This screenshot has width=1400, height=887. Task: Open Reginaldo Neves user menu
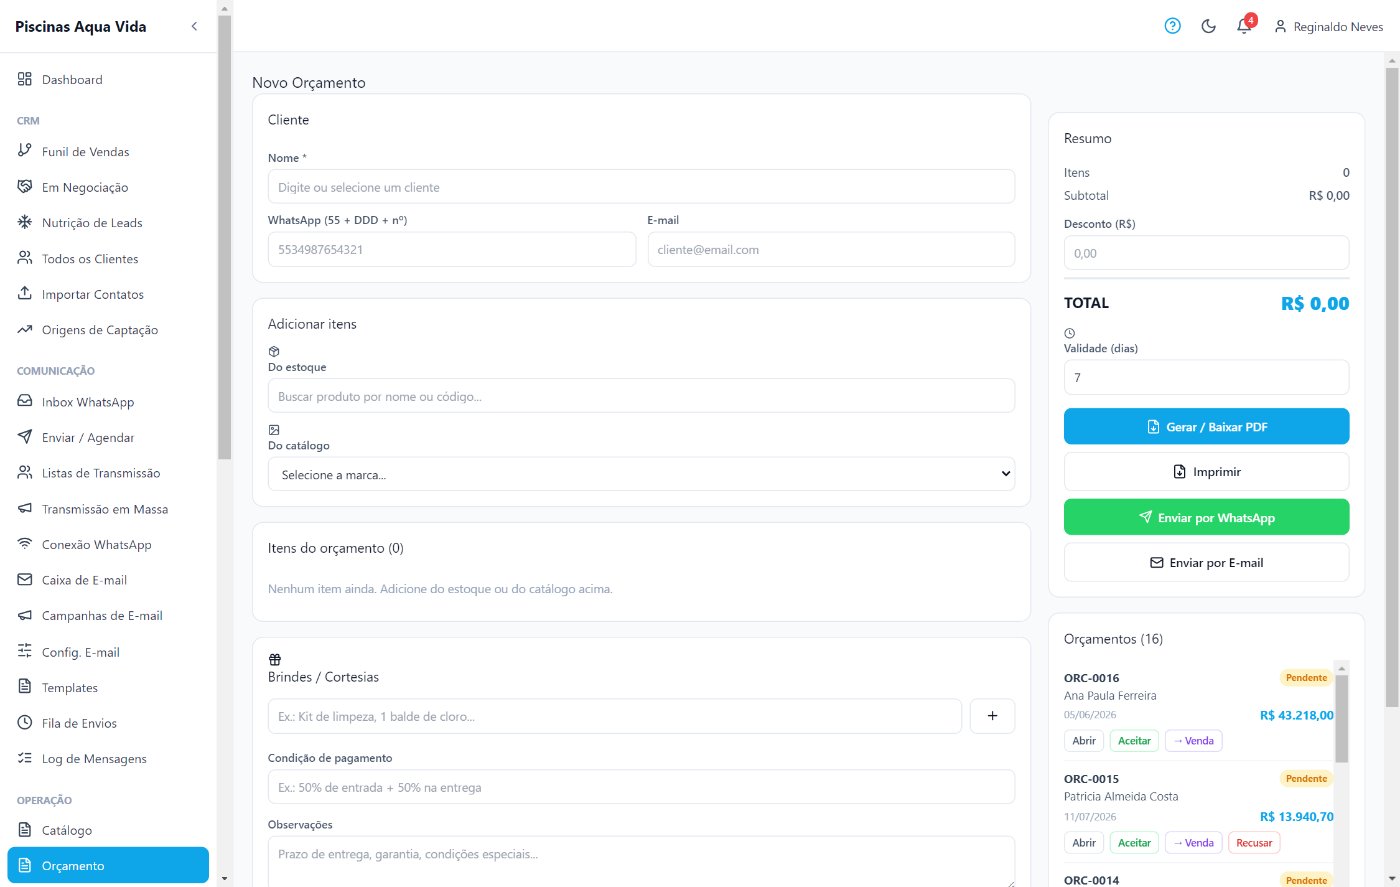(1328, 27)
